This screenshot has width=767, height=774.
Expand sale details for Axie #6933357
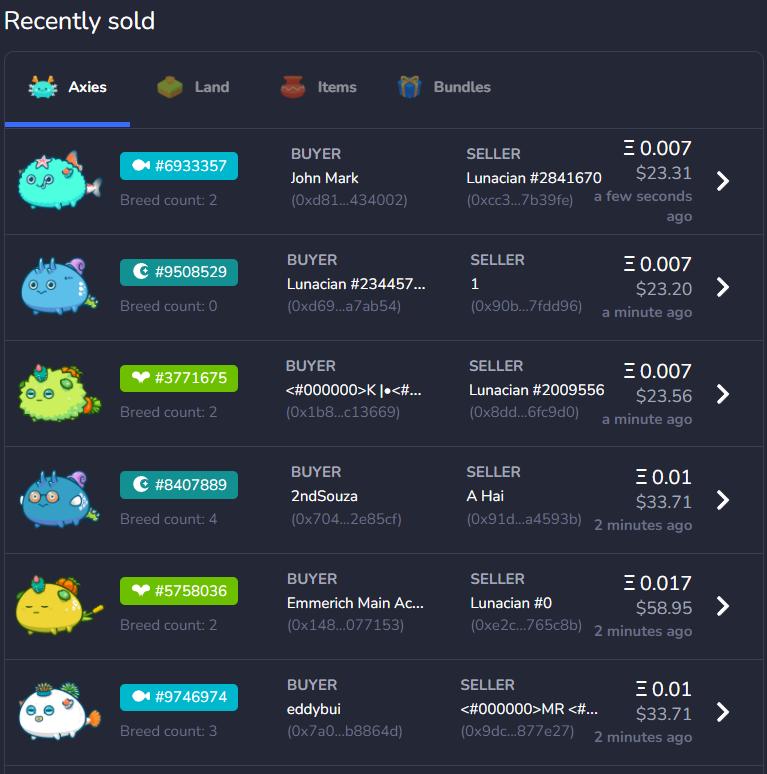point(723,181)
